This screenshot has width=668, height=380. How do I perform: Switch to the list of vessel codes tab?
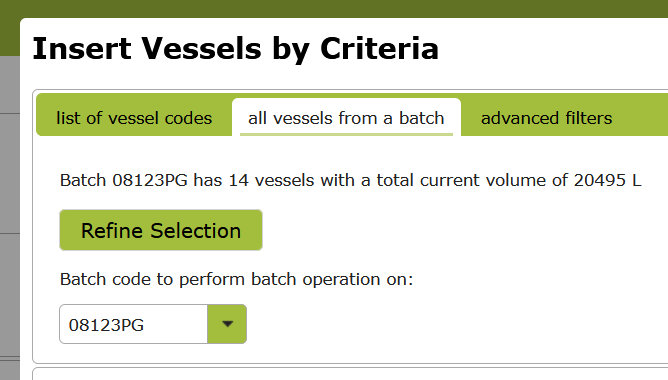[134, 118]
